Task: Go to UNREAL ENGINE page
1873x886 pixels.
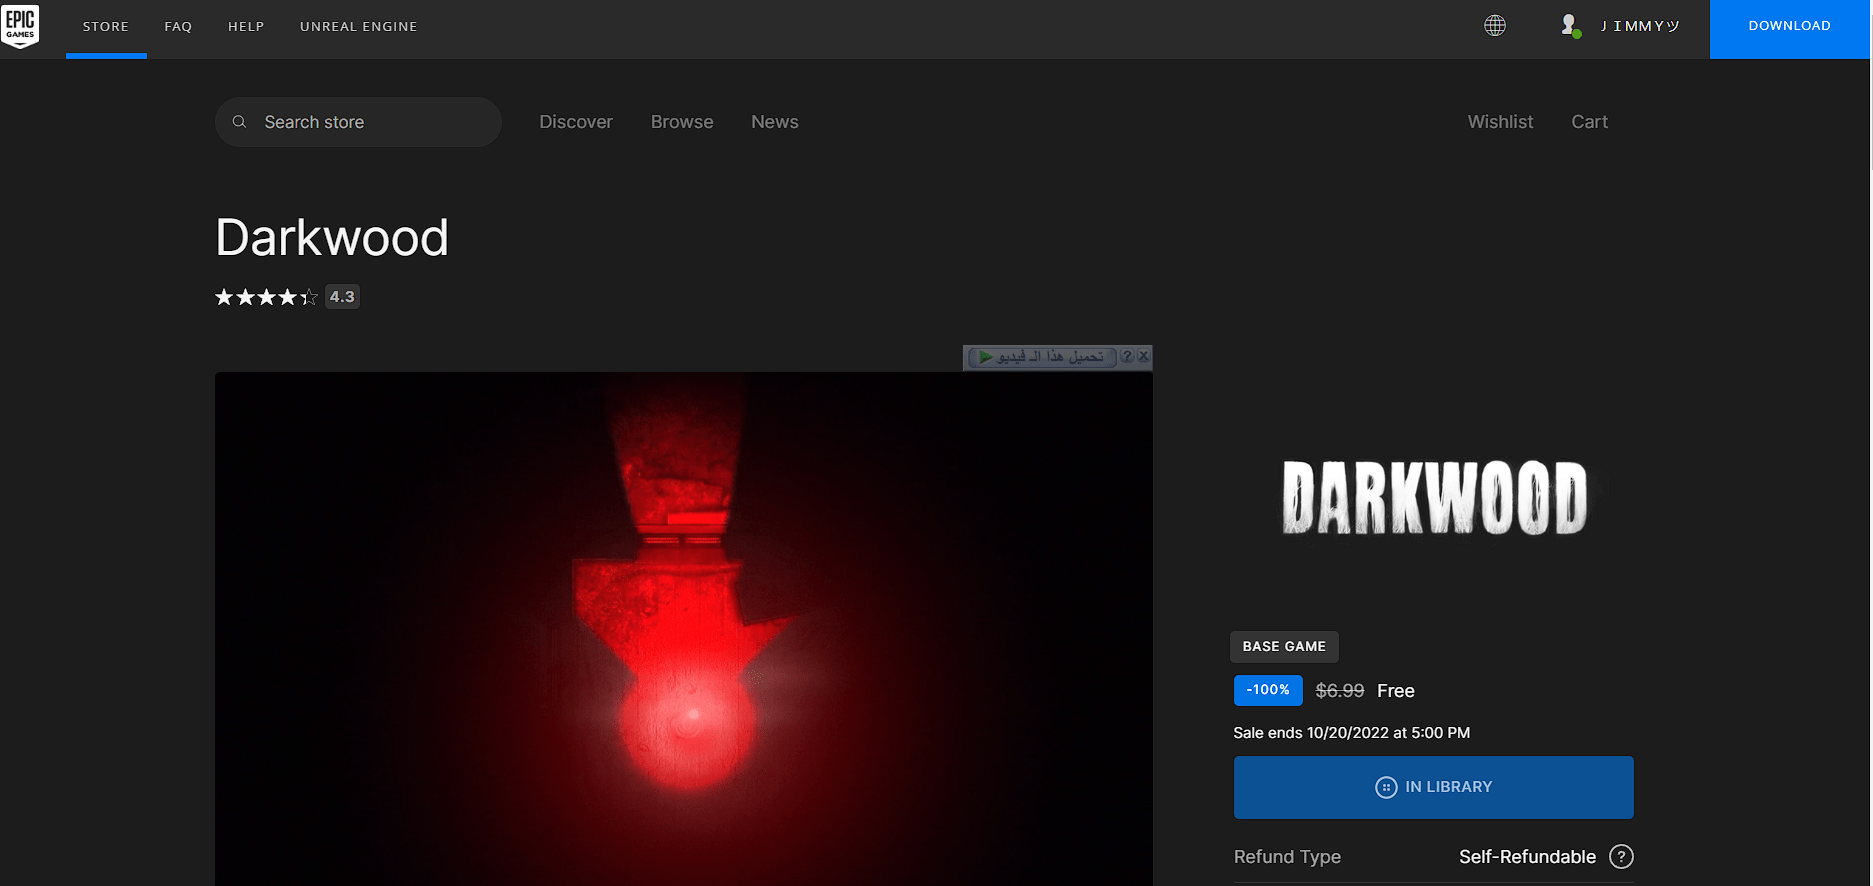Action: tap(359, 27)
